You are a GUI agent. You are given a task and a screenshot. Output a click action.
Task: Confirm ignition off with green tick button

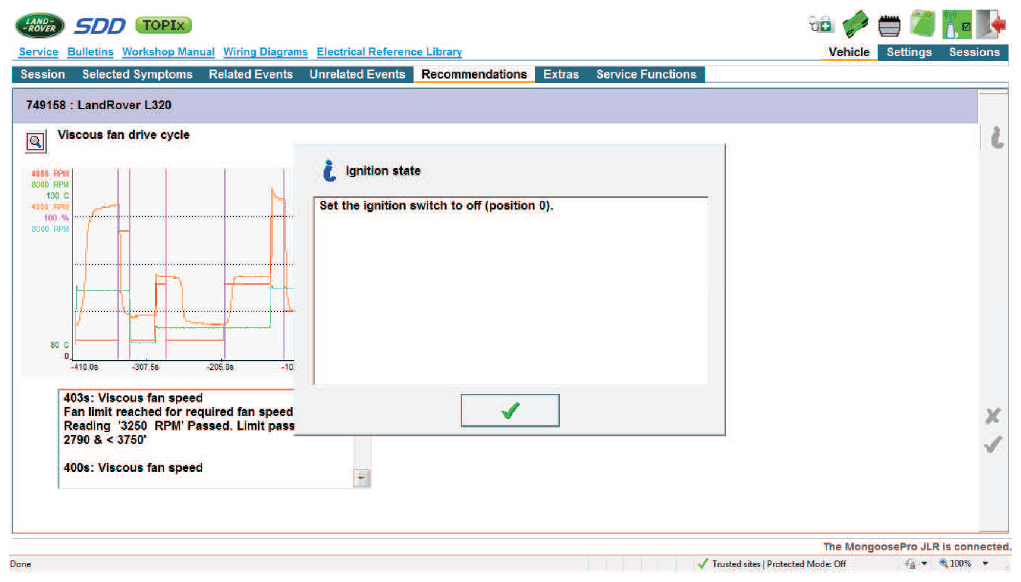(510, 410)
